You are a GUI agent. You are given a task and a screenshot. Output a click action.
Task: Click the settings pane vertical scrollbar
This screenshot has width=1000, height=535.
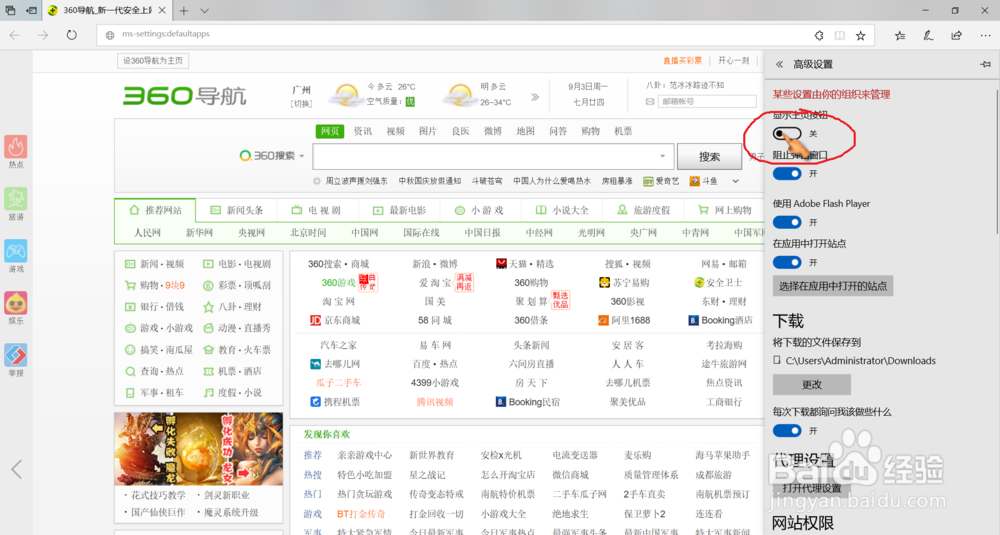point(997,161)
